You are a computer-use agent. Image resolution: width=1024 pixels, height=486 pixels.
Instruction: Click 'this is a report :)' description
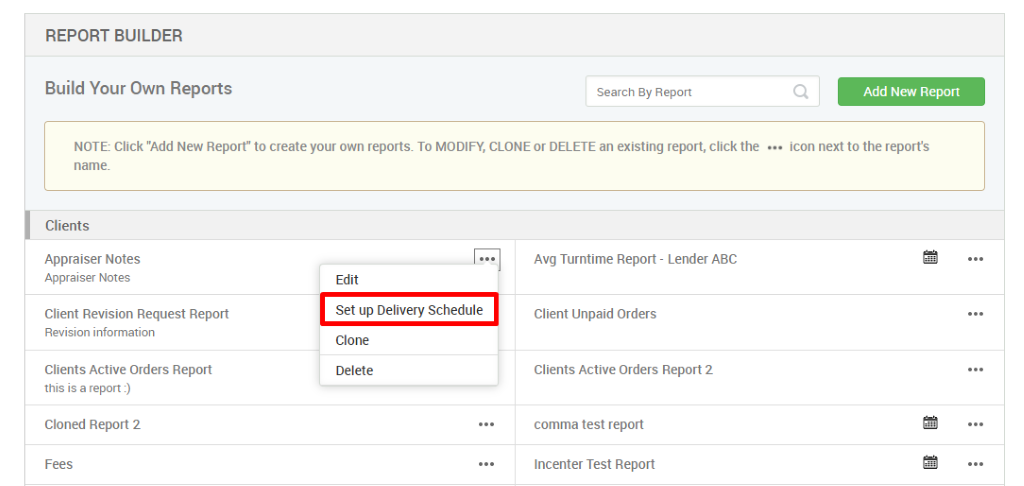point(88,388)
